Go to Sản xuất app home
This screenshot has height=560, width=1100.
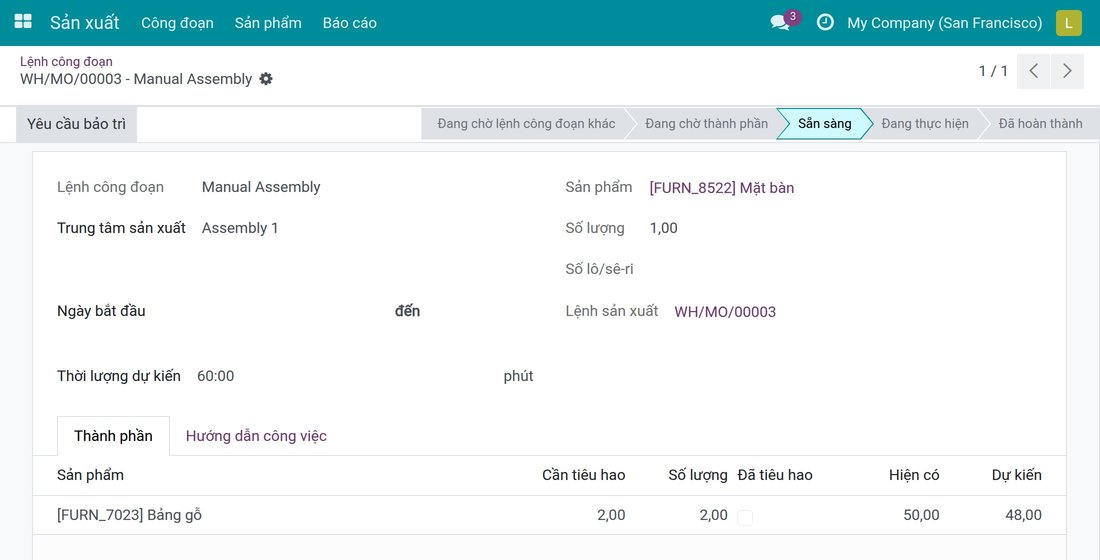click(x=84, y=22)
